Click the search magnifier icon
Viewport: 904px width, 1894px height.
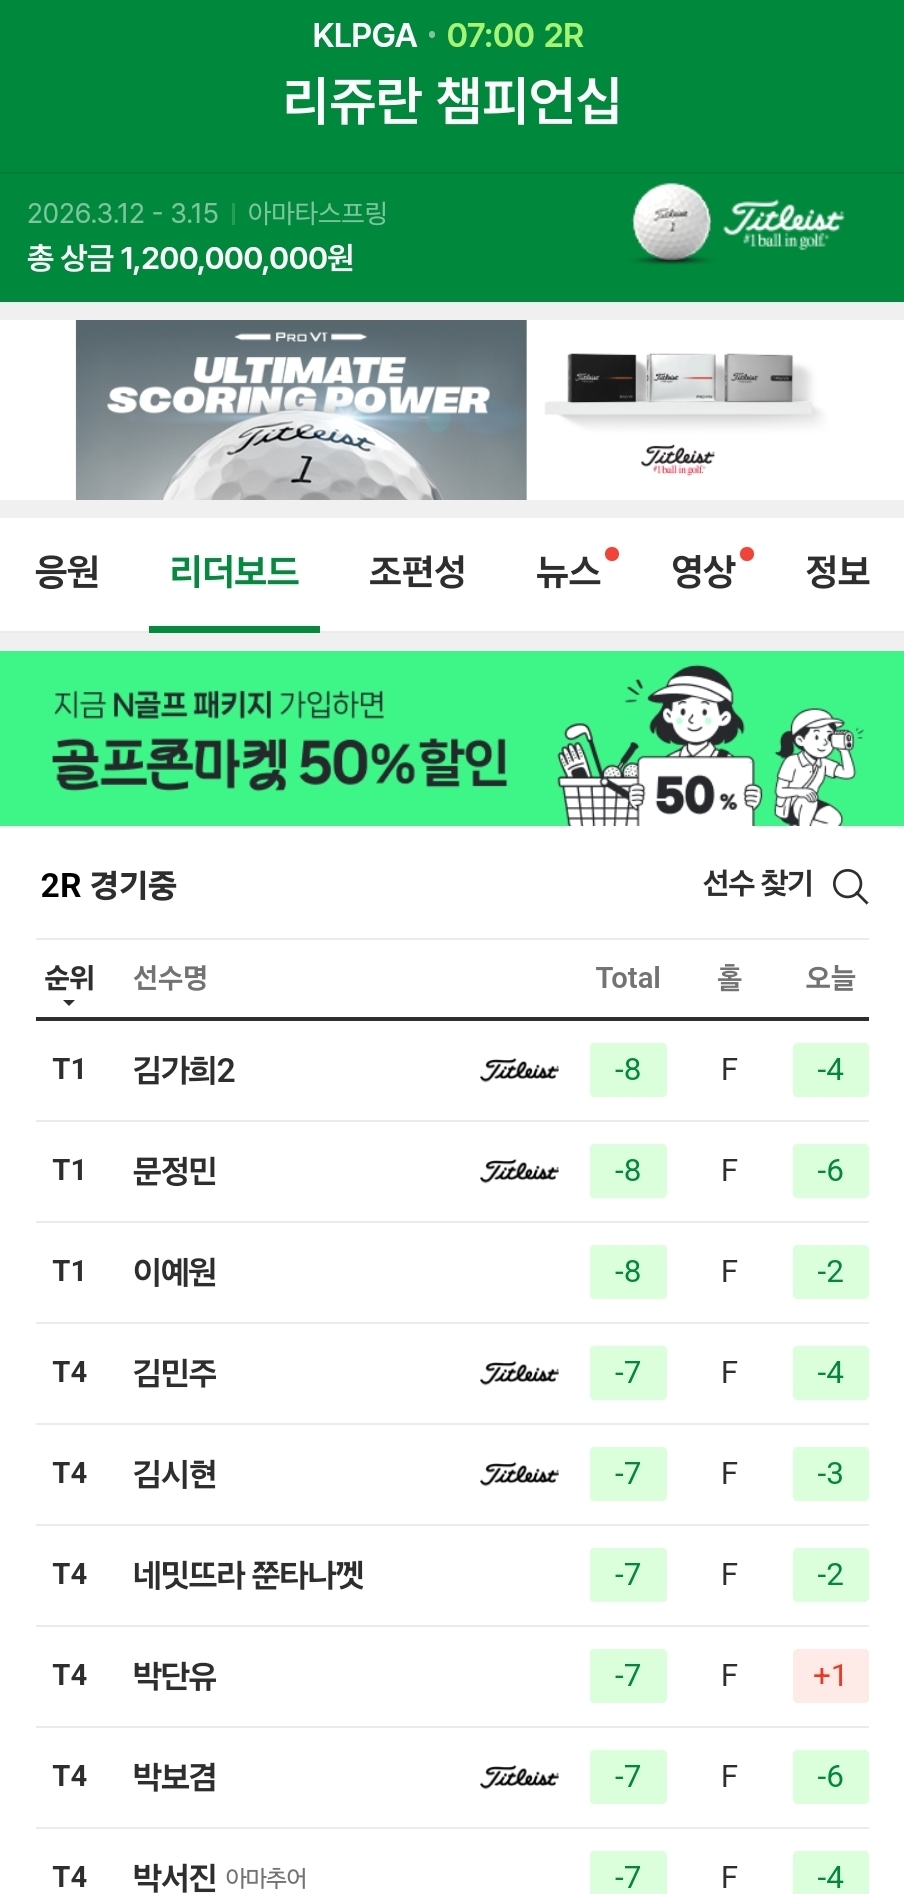pyautogui.click(x=850, y=886)
